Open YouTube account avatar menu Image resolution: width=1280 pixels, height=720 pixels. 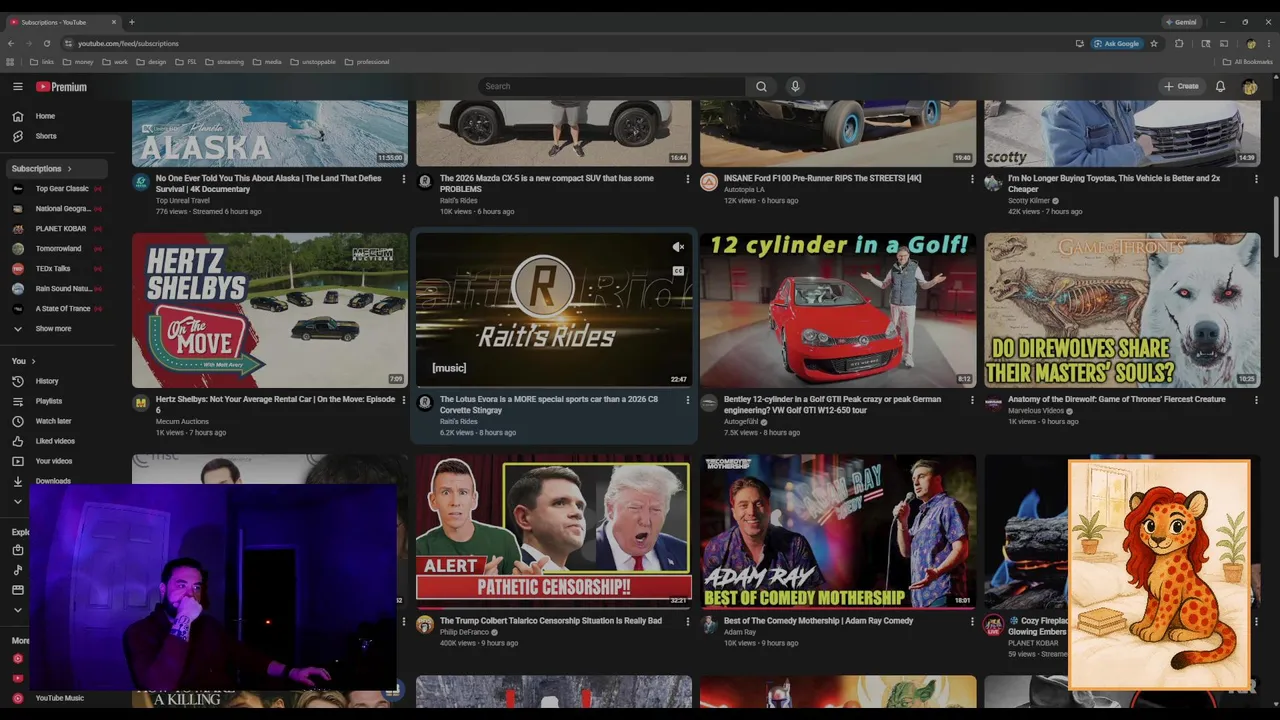tap(1250, 87)
